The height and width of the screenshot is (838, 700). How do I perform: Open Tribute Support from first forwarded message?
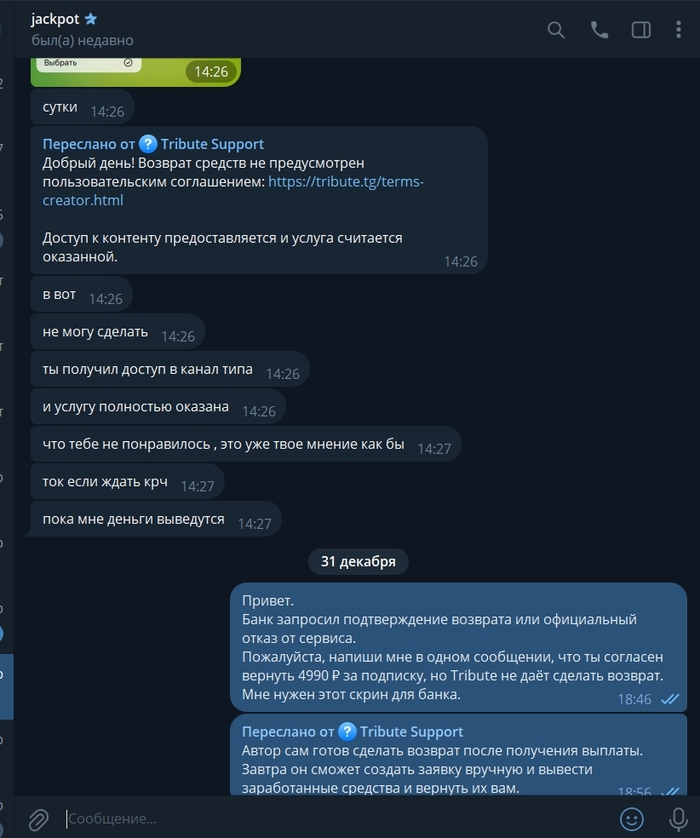tap(212, 144)
